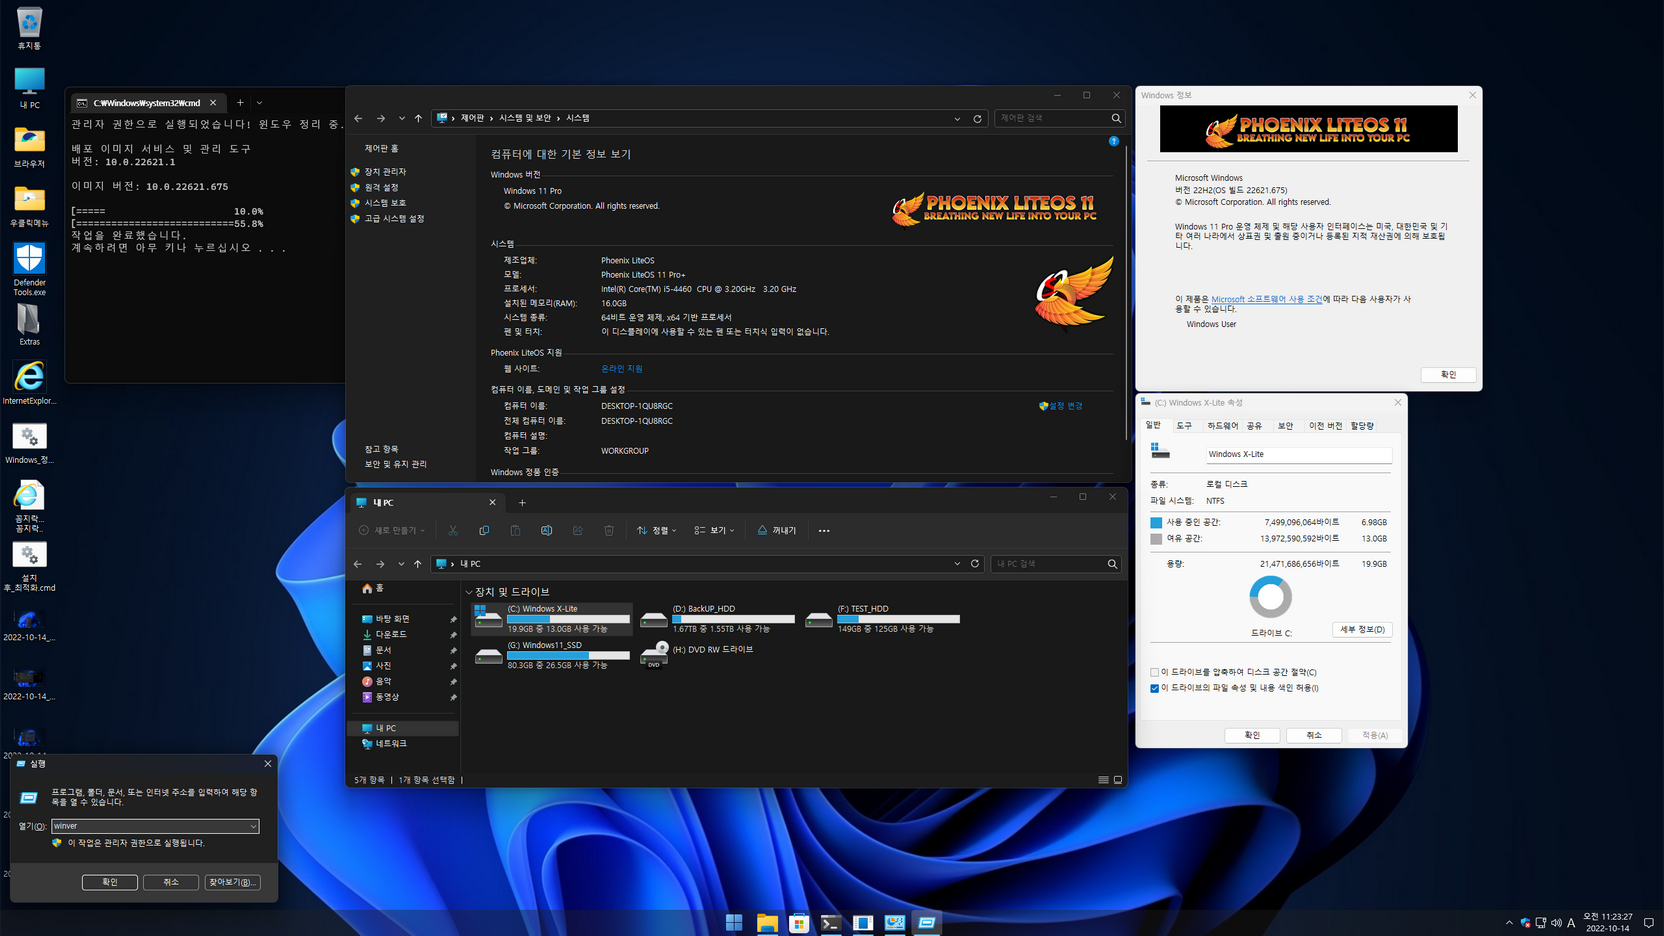
Task: Switch to the 할당량 tab in properties dialog
Action: [x=1362, y=426]
